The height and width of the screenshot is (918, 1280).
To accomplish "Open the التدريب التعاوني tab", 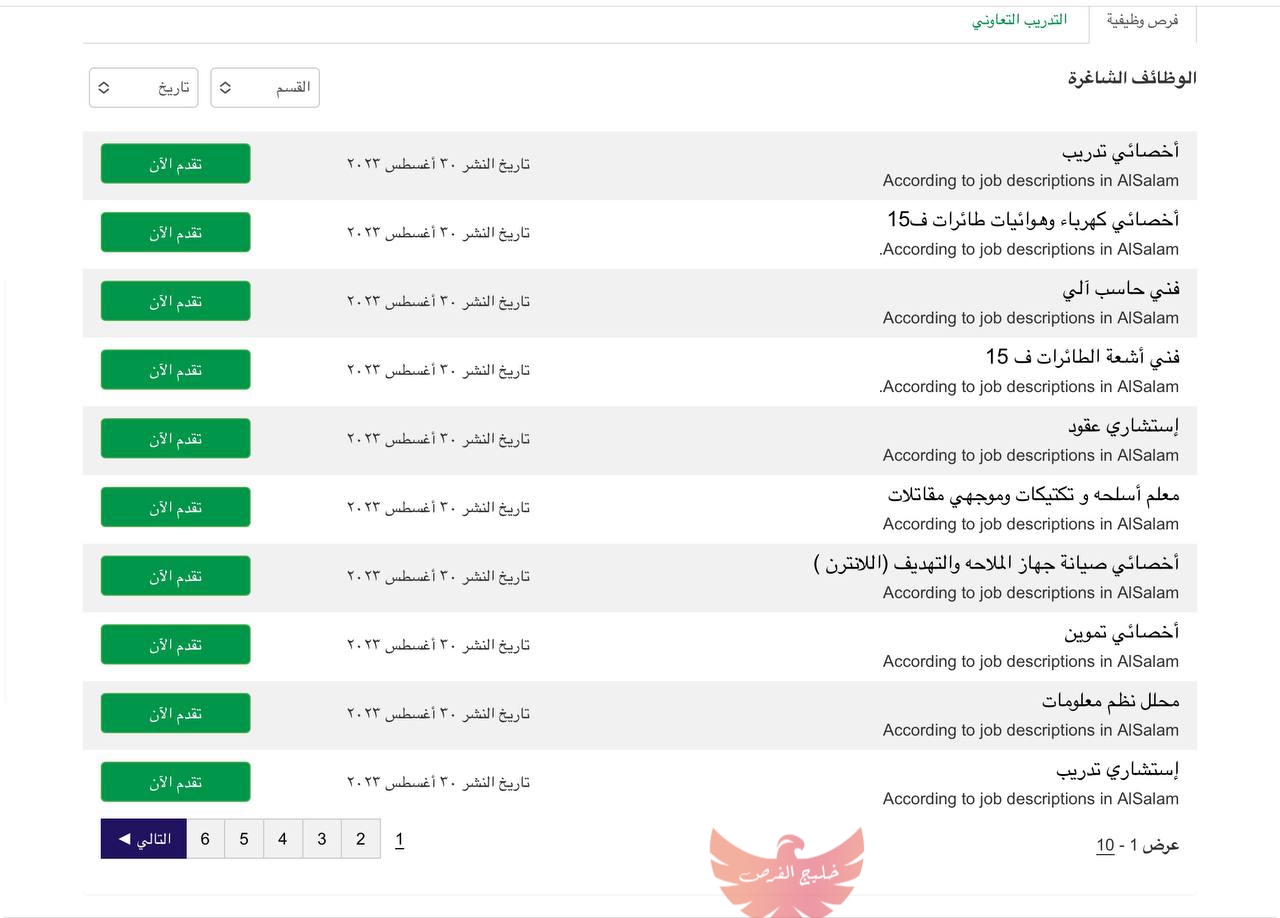I will point(1019,20).
